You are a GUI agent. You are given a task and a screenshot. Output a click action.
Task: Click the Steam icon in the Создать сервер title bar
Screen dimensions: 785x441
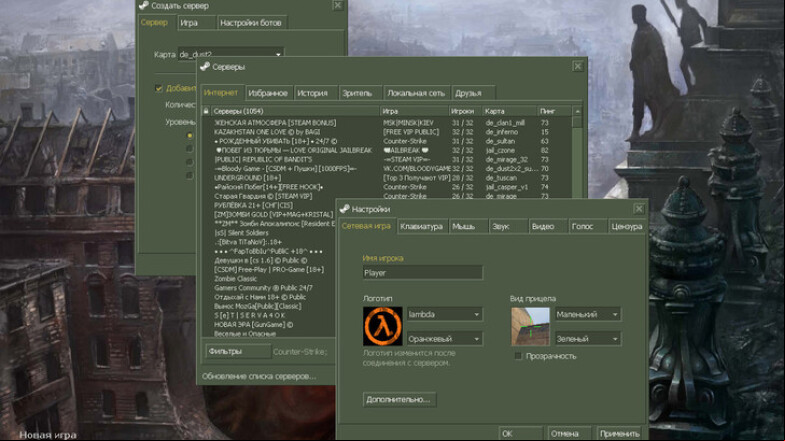(144, 6)
